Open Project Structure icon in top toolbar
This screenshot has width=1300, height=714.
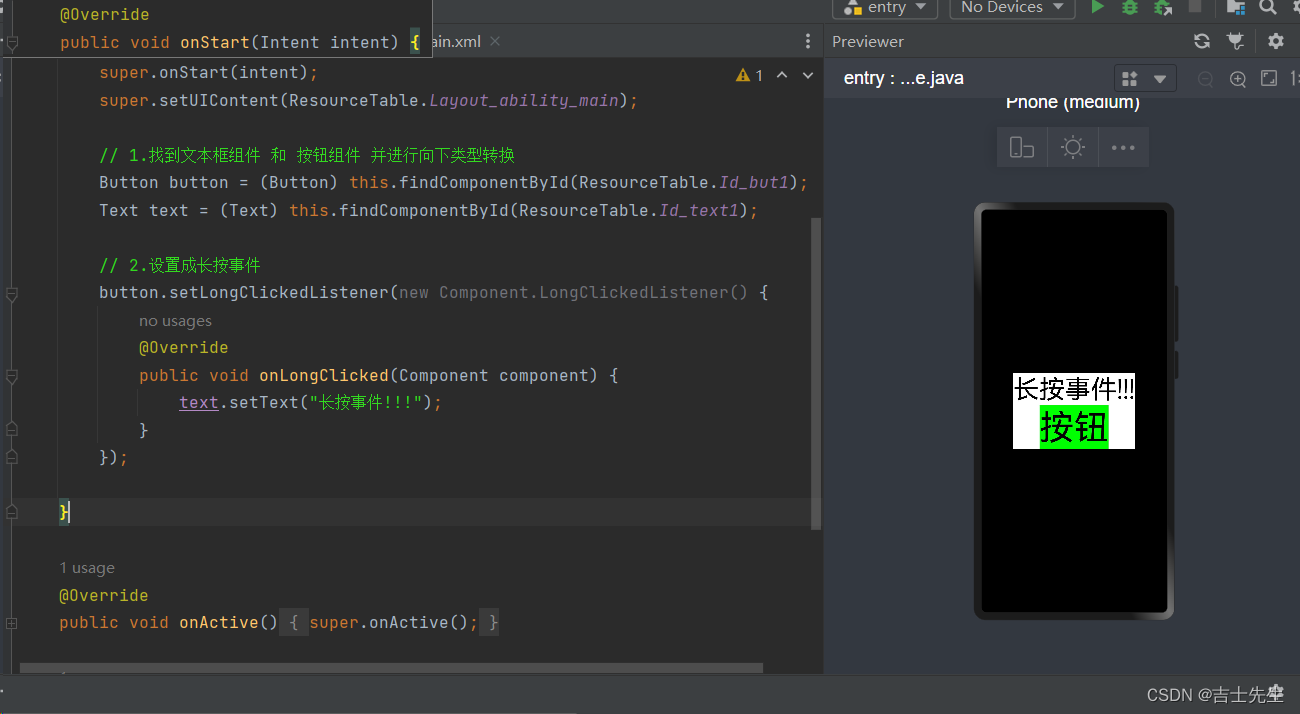click(1236, 7)
